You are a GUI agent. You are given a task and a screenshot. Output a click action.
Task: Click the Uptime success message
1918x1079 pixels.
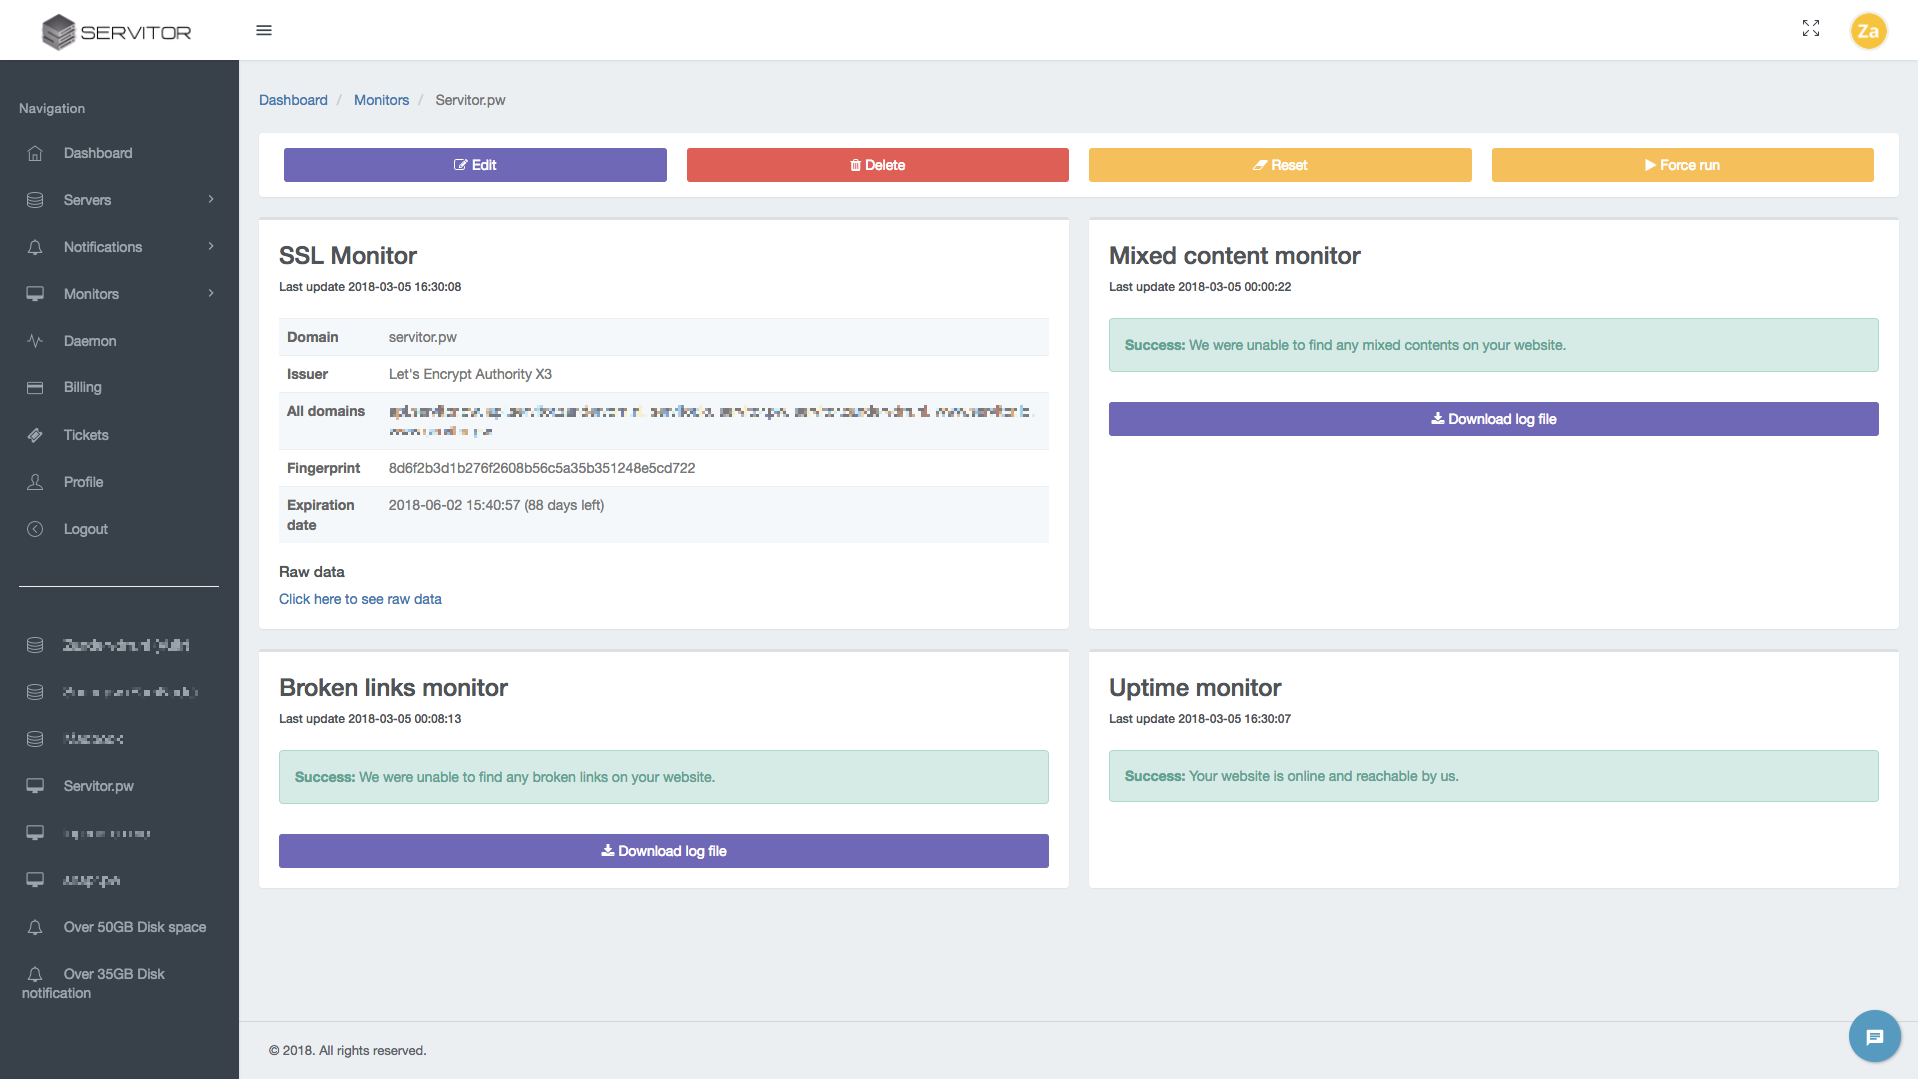pos(1493,776)
